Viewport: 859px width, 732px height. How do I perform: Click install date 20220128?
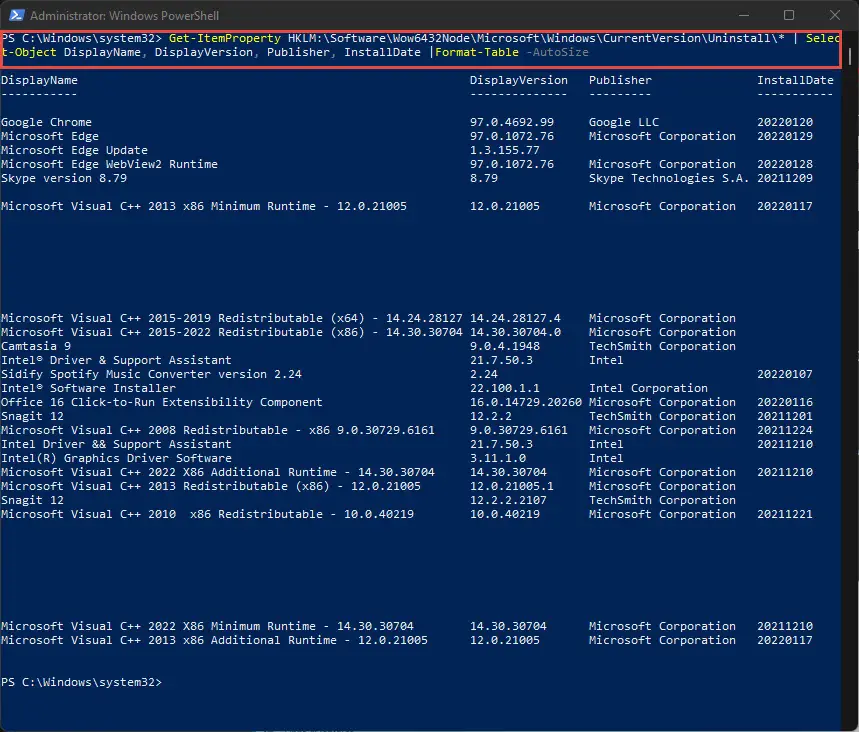pos(785,164)
